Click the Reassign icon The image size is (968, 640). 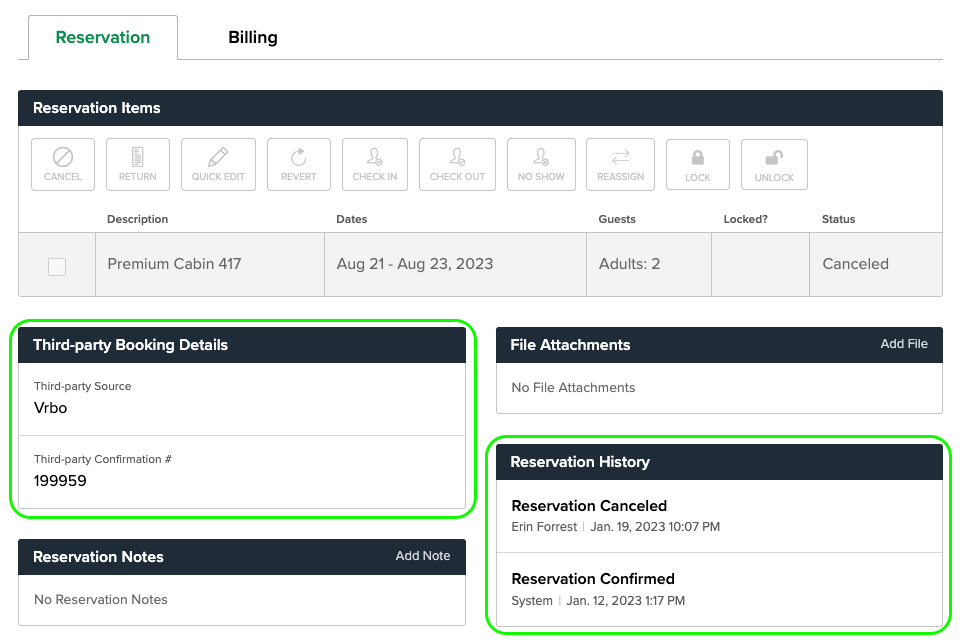click(620, 163)
